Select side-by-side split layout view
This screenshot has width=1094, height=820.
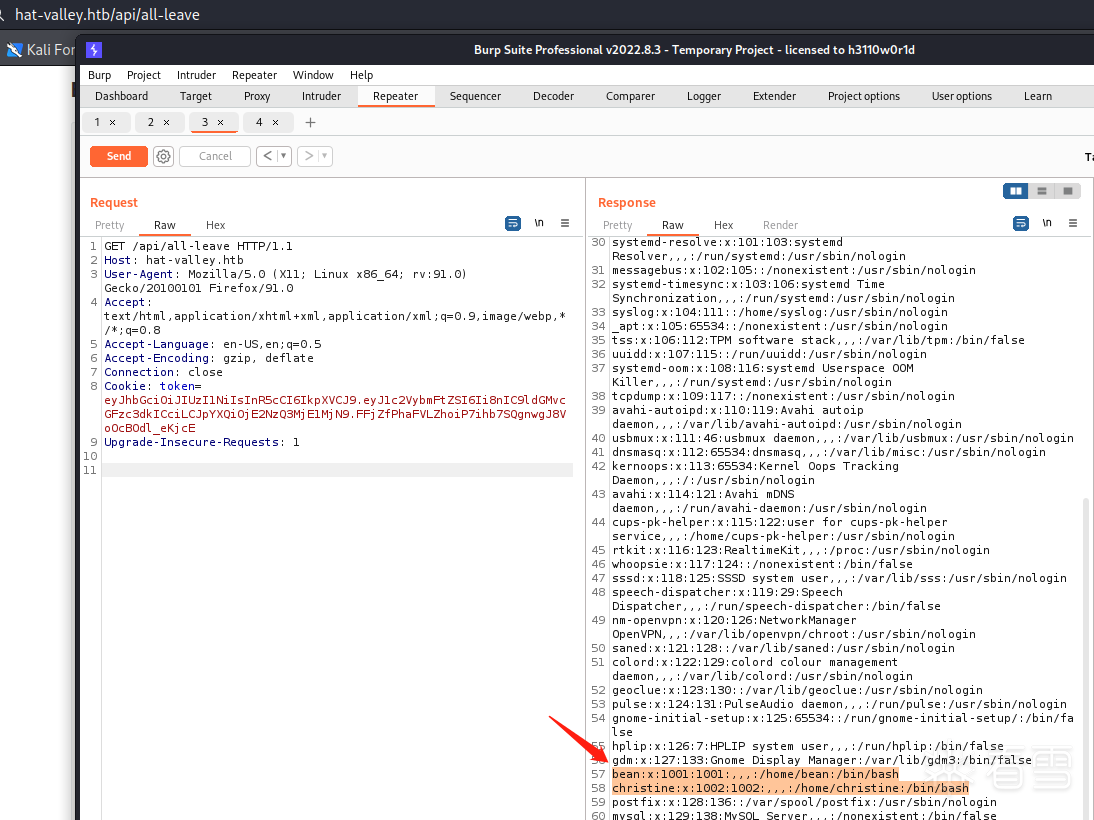(x=1016, y=191)
